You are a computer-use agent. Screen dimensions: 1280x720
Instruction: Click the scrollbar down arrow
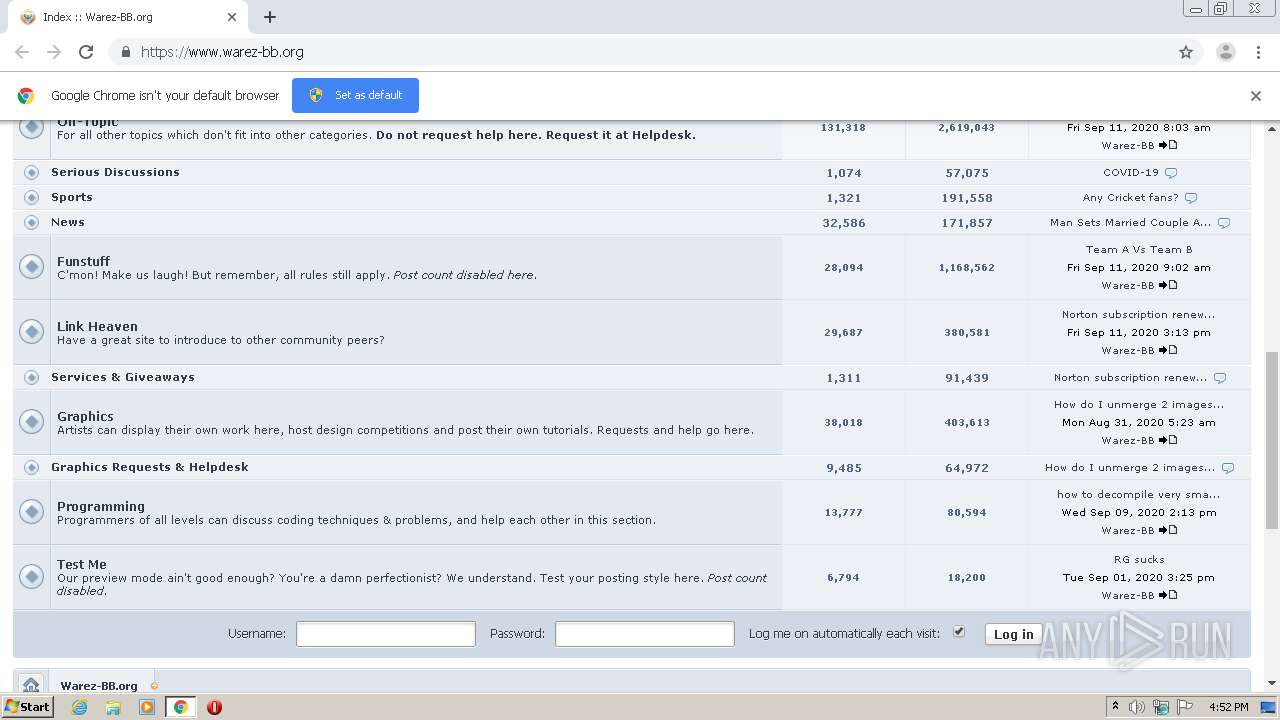tap(1272, 683)
